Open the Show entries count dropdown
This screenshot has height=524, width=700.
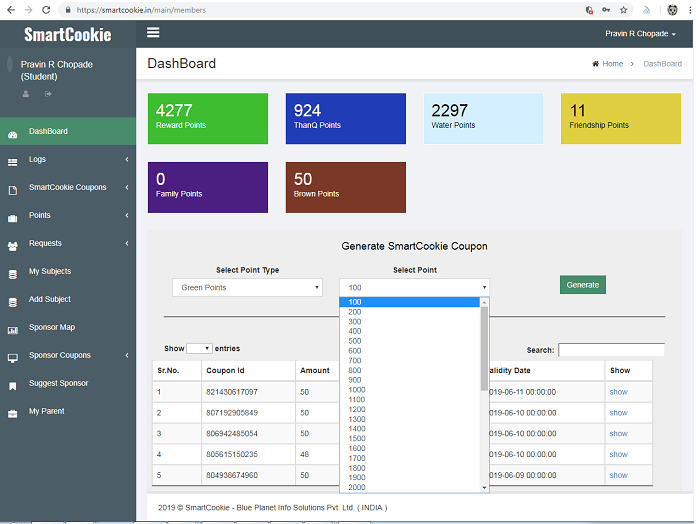click(x=199, y=349)
